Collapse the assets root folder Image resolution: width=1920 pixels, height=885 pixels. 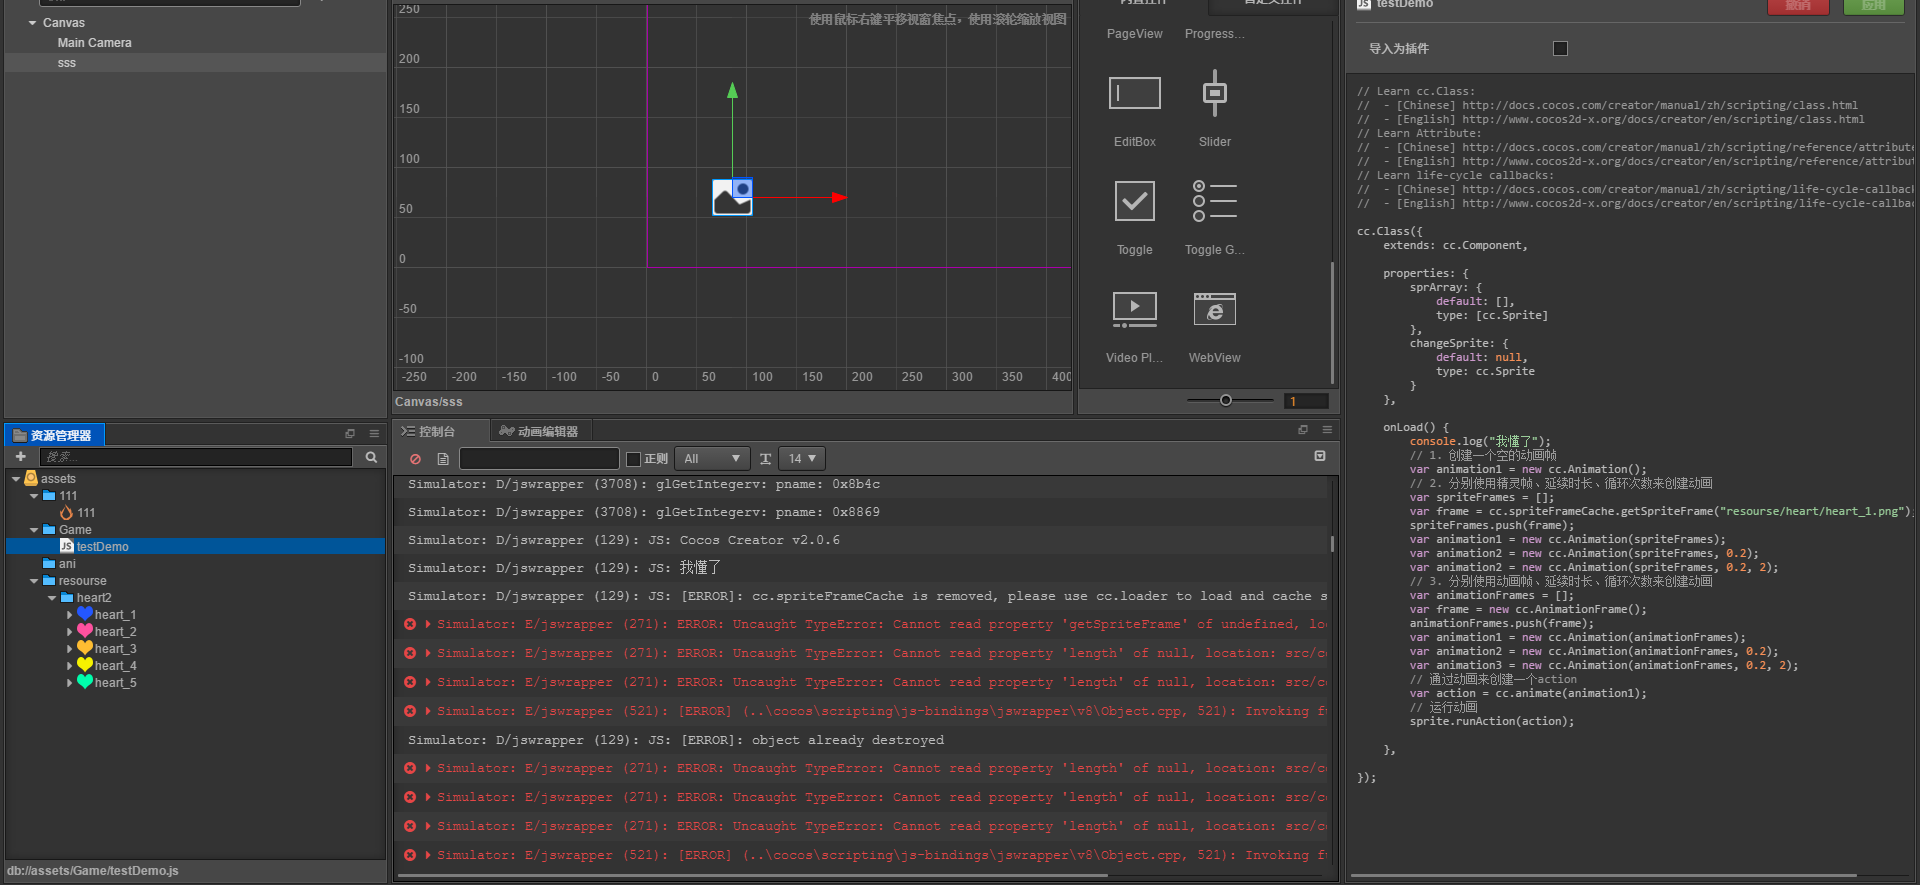(16, 479)
